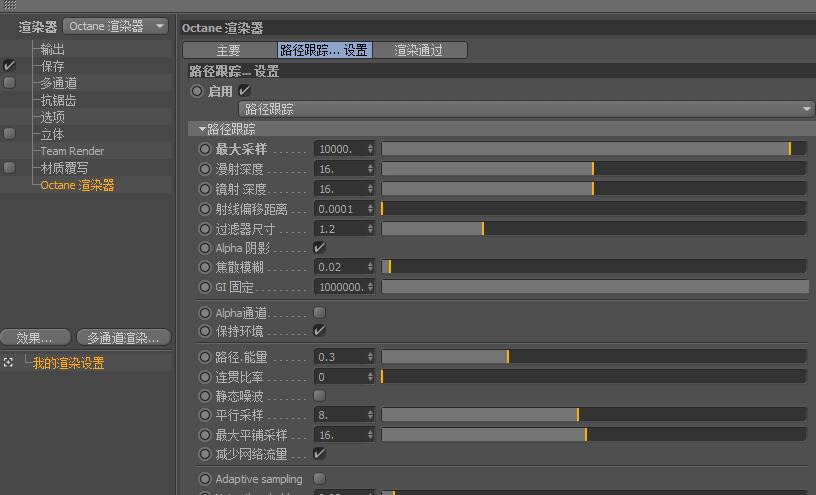Click the 路径能量 value stepper arrows
The width and height of the screenshot is (816, 495).
point(370,357)
